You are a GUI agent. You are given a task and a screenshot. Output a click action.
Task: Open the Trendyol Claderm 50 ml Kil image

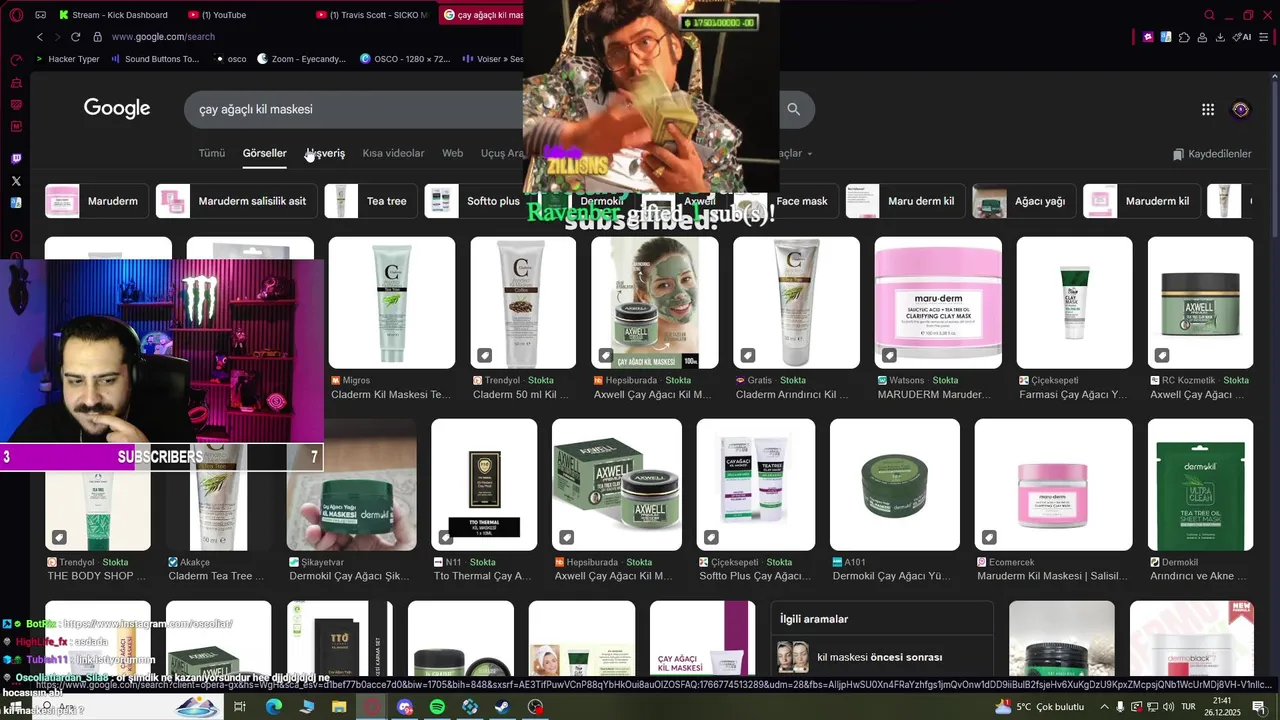[x=523, y=303]
